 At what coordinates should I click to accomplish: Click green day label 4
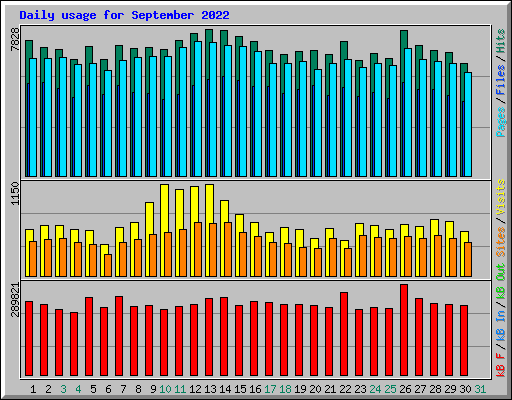[78, 389]
